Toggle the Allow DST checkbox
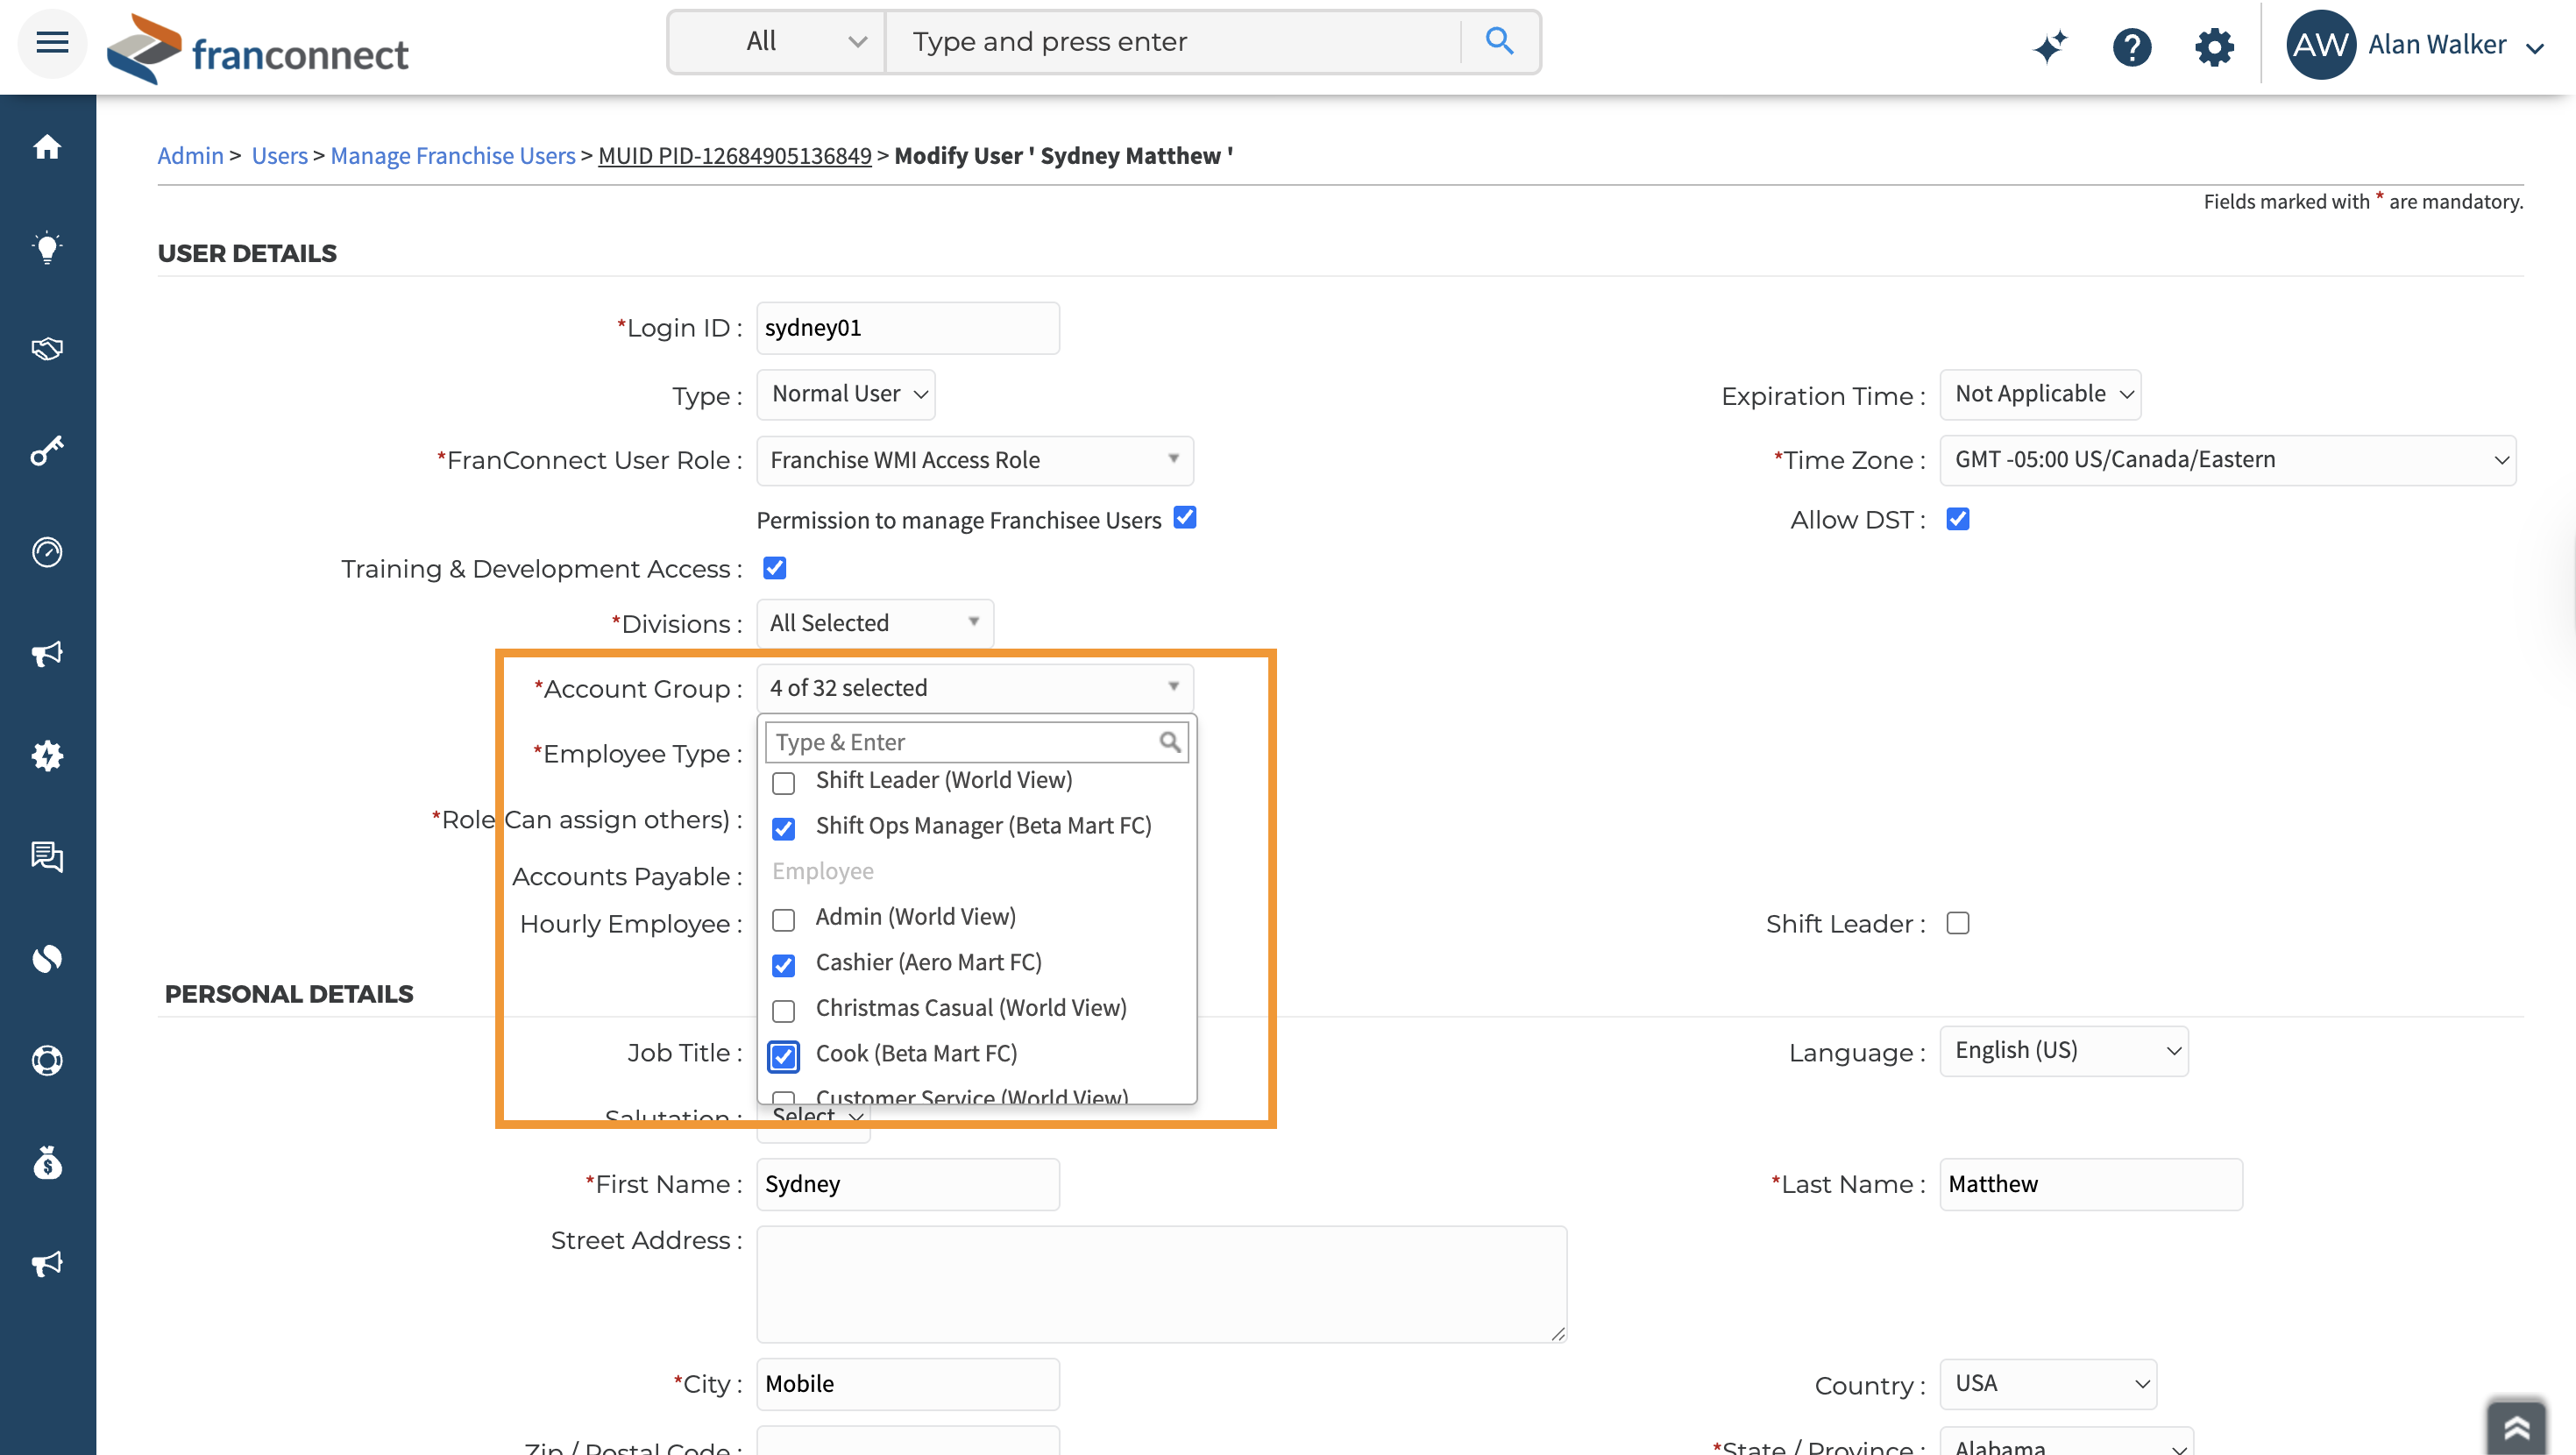This screenshot has height=1455, width=2576. pyautogui.click(x=1957, y=519)
